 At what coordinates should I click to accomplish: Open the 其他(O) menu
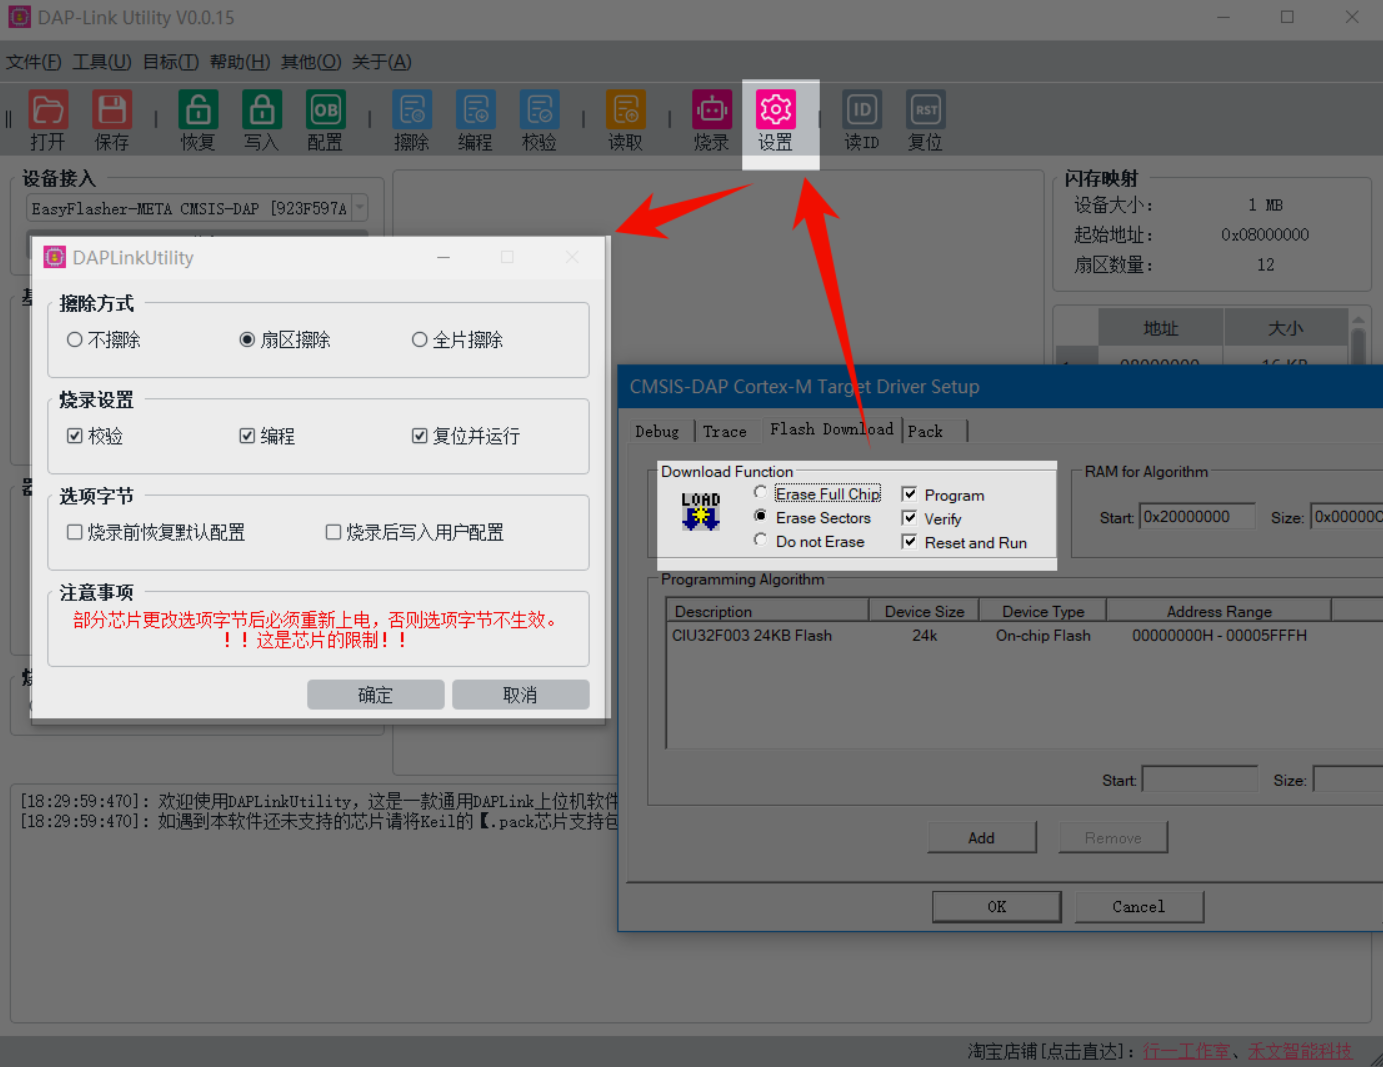coord(311,62)
